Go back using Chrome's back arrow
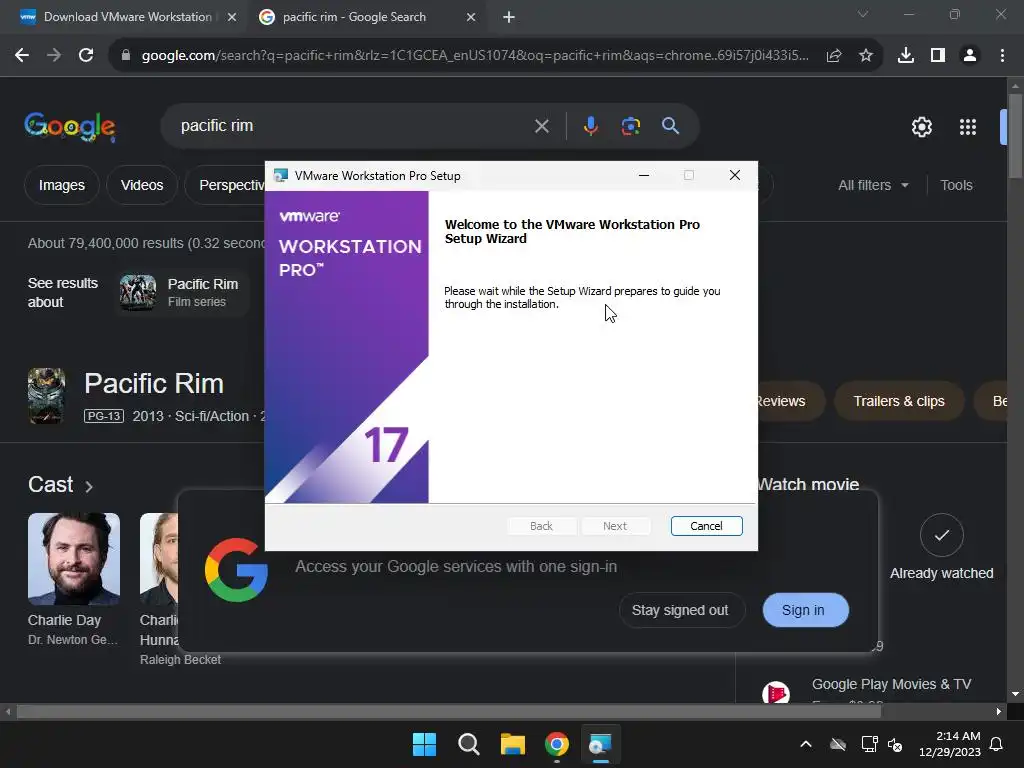This screenshot has height=768, width=1024. click(22, 56)
